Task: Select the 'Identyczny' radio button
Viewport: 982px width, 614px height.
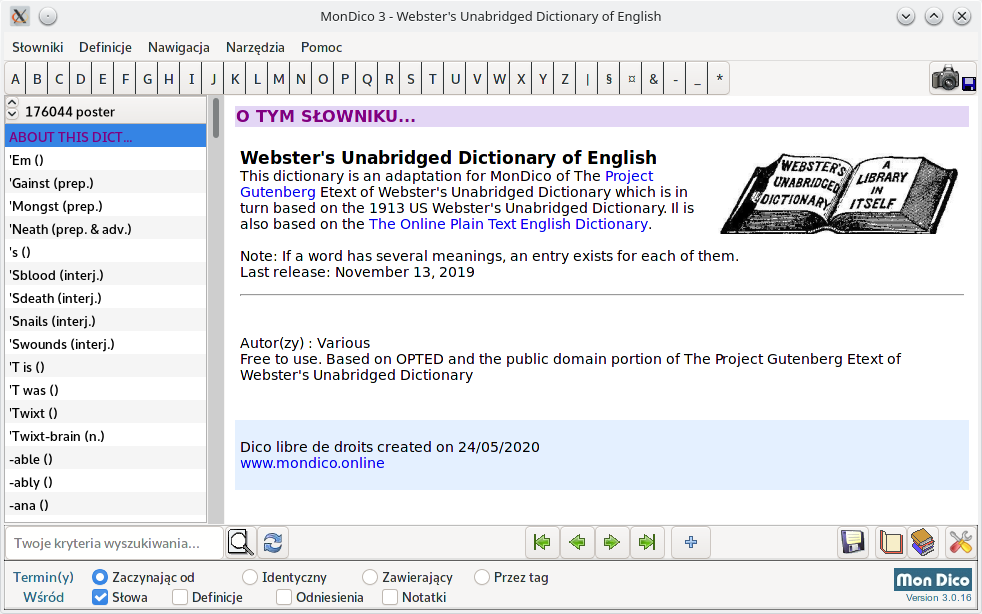Action: [249, 577]
